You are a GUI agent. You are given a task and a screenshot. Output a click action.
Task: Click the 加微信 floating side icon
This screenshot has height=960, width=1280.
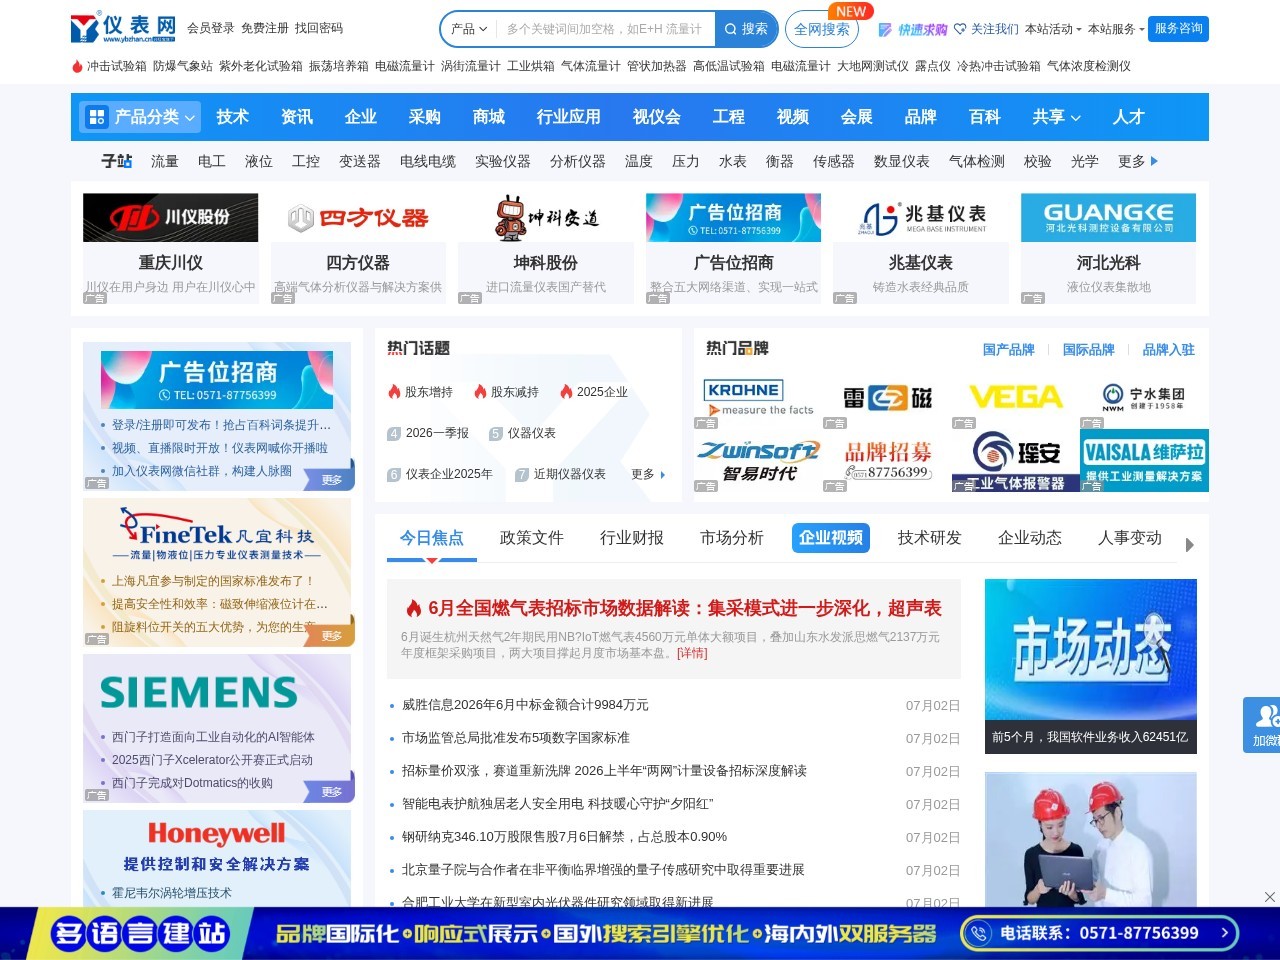(1262, 724)
